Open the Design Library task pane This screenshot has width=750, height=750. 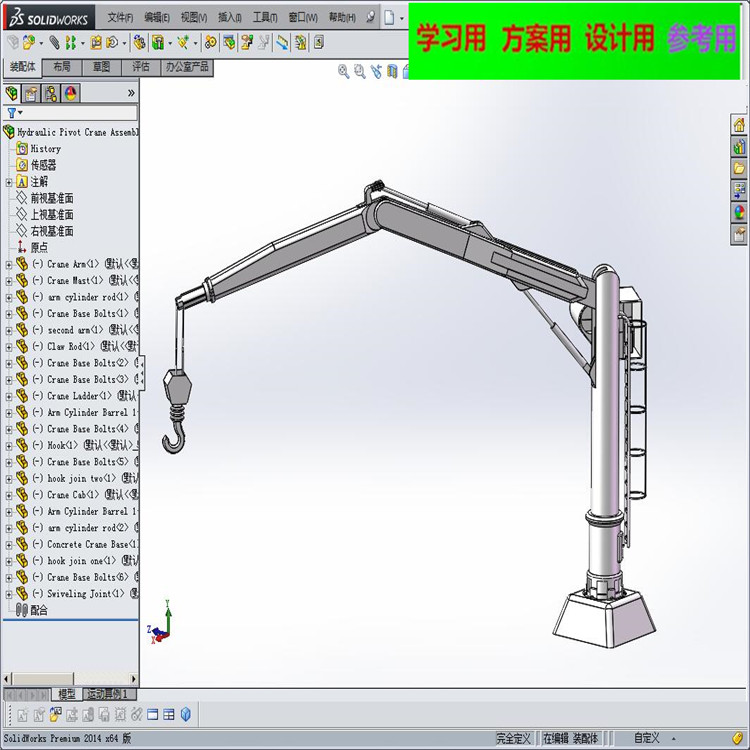(x=739, y=146)
